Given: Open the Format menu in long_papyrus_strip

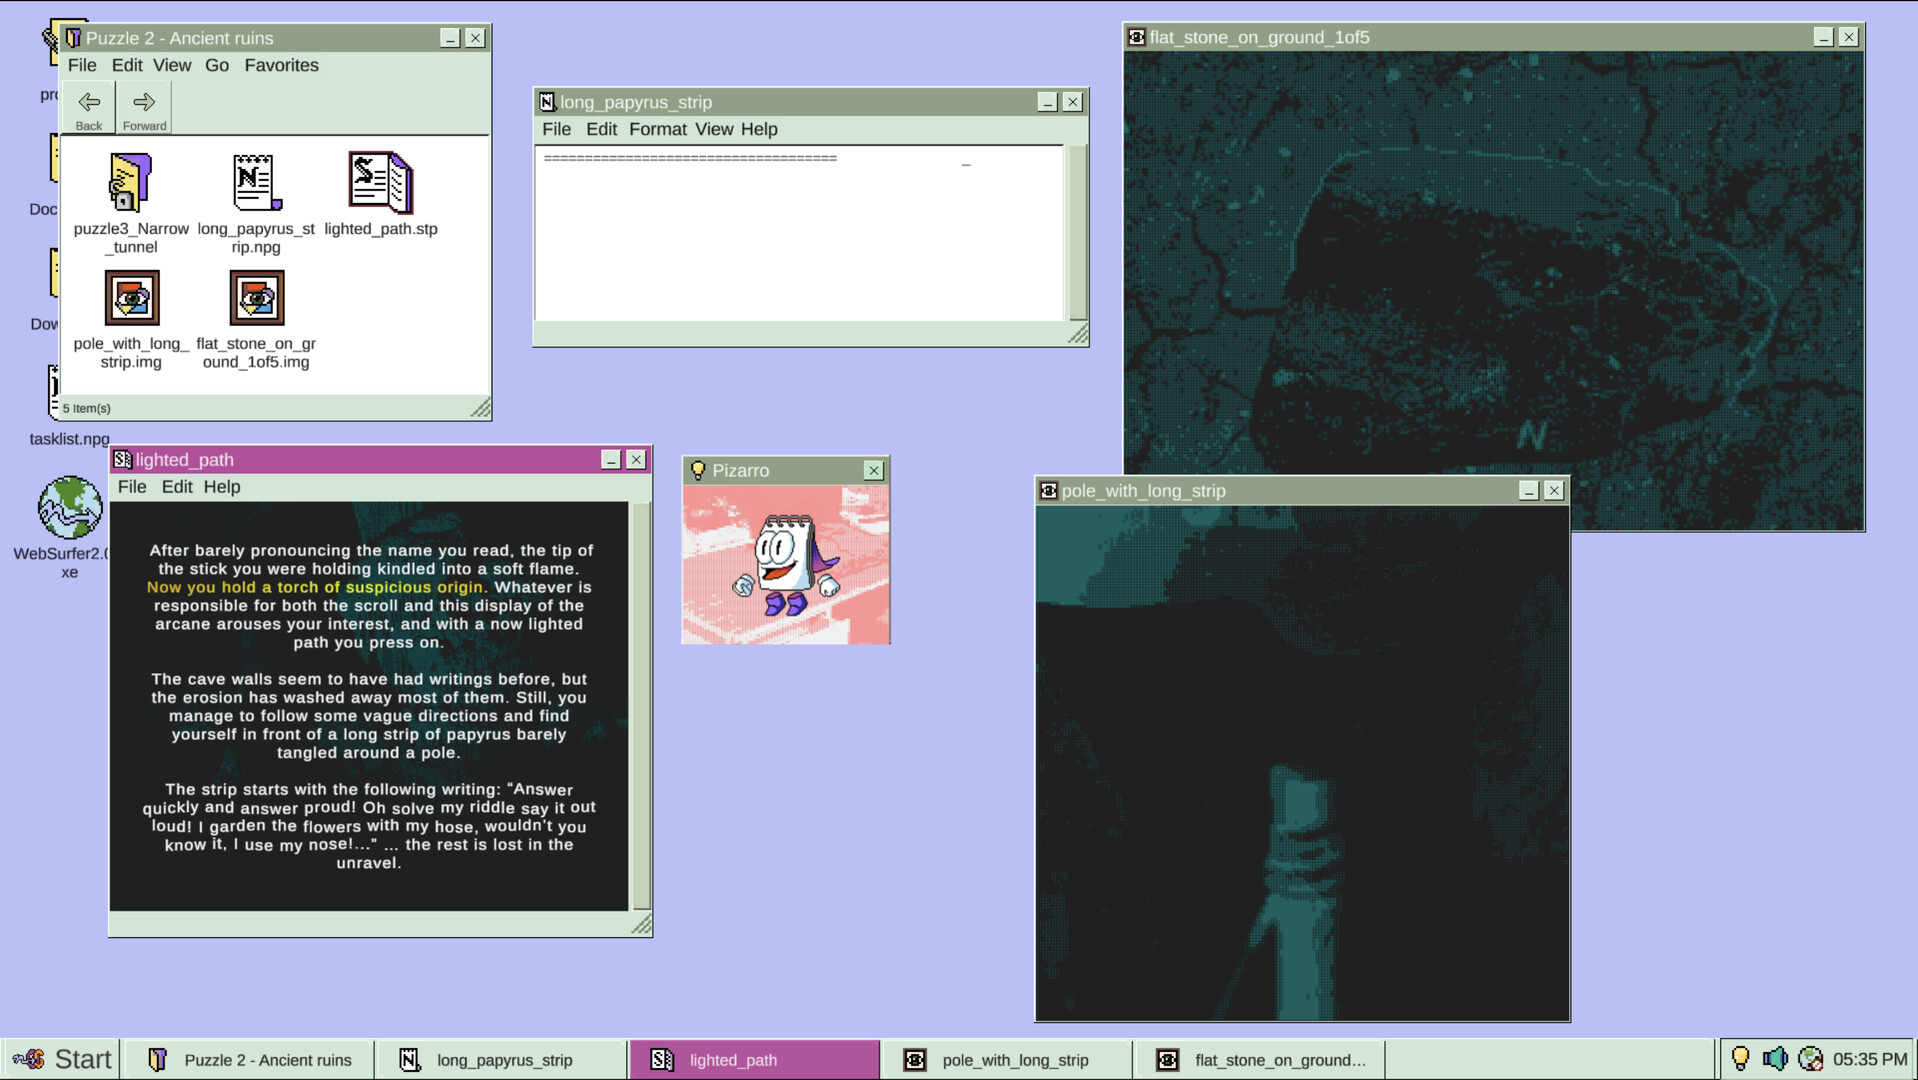Looking at the screenshot, I should 658,129.
